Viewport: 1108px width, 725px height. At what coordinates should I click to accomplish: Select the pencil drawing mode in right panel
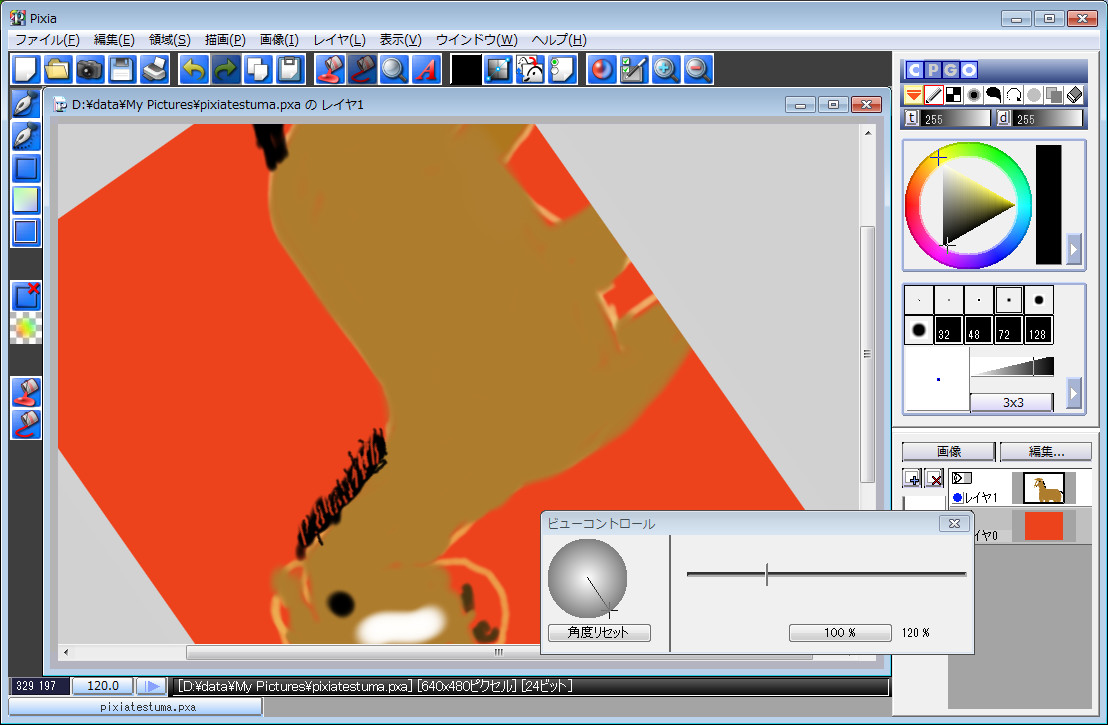pyautogui.click(x=932, y=95)
